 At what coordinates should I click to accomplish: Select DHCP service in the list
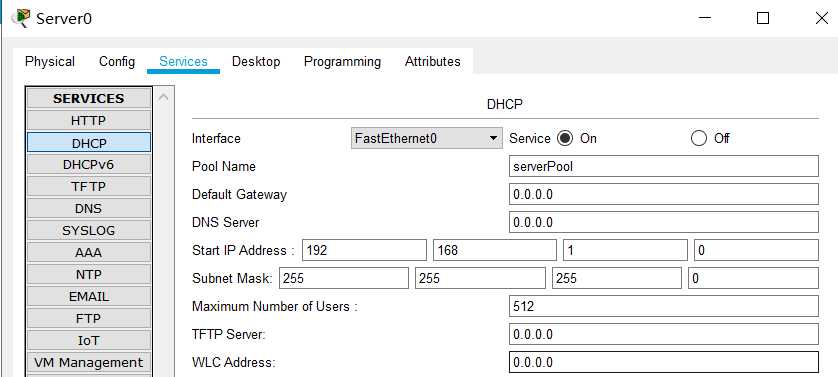click(89, 143)
